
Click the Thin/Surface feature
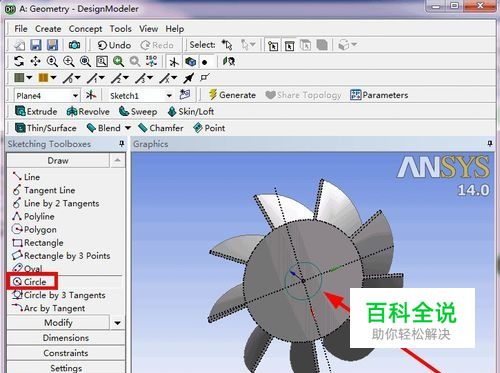pyautogui.click(x=46, y=128)
